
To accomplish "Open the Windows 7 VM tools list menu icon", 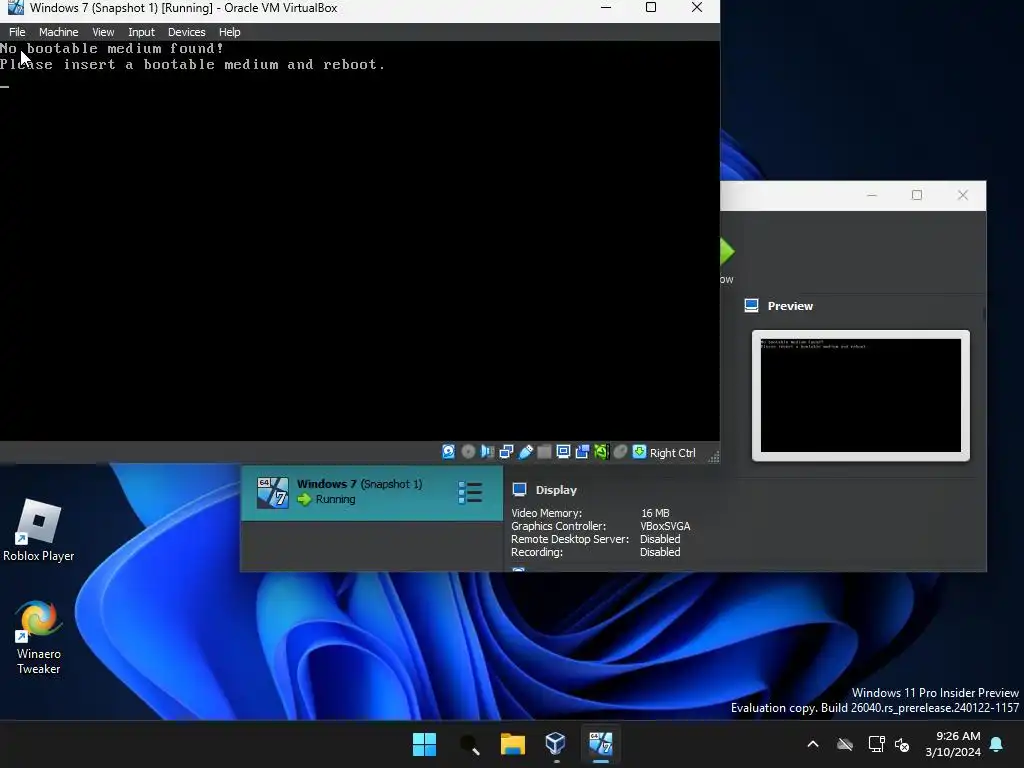I will point(470,492).
